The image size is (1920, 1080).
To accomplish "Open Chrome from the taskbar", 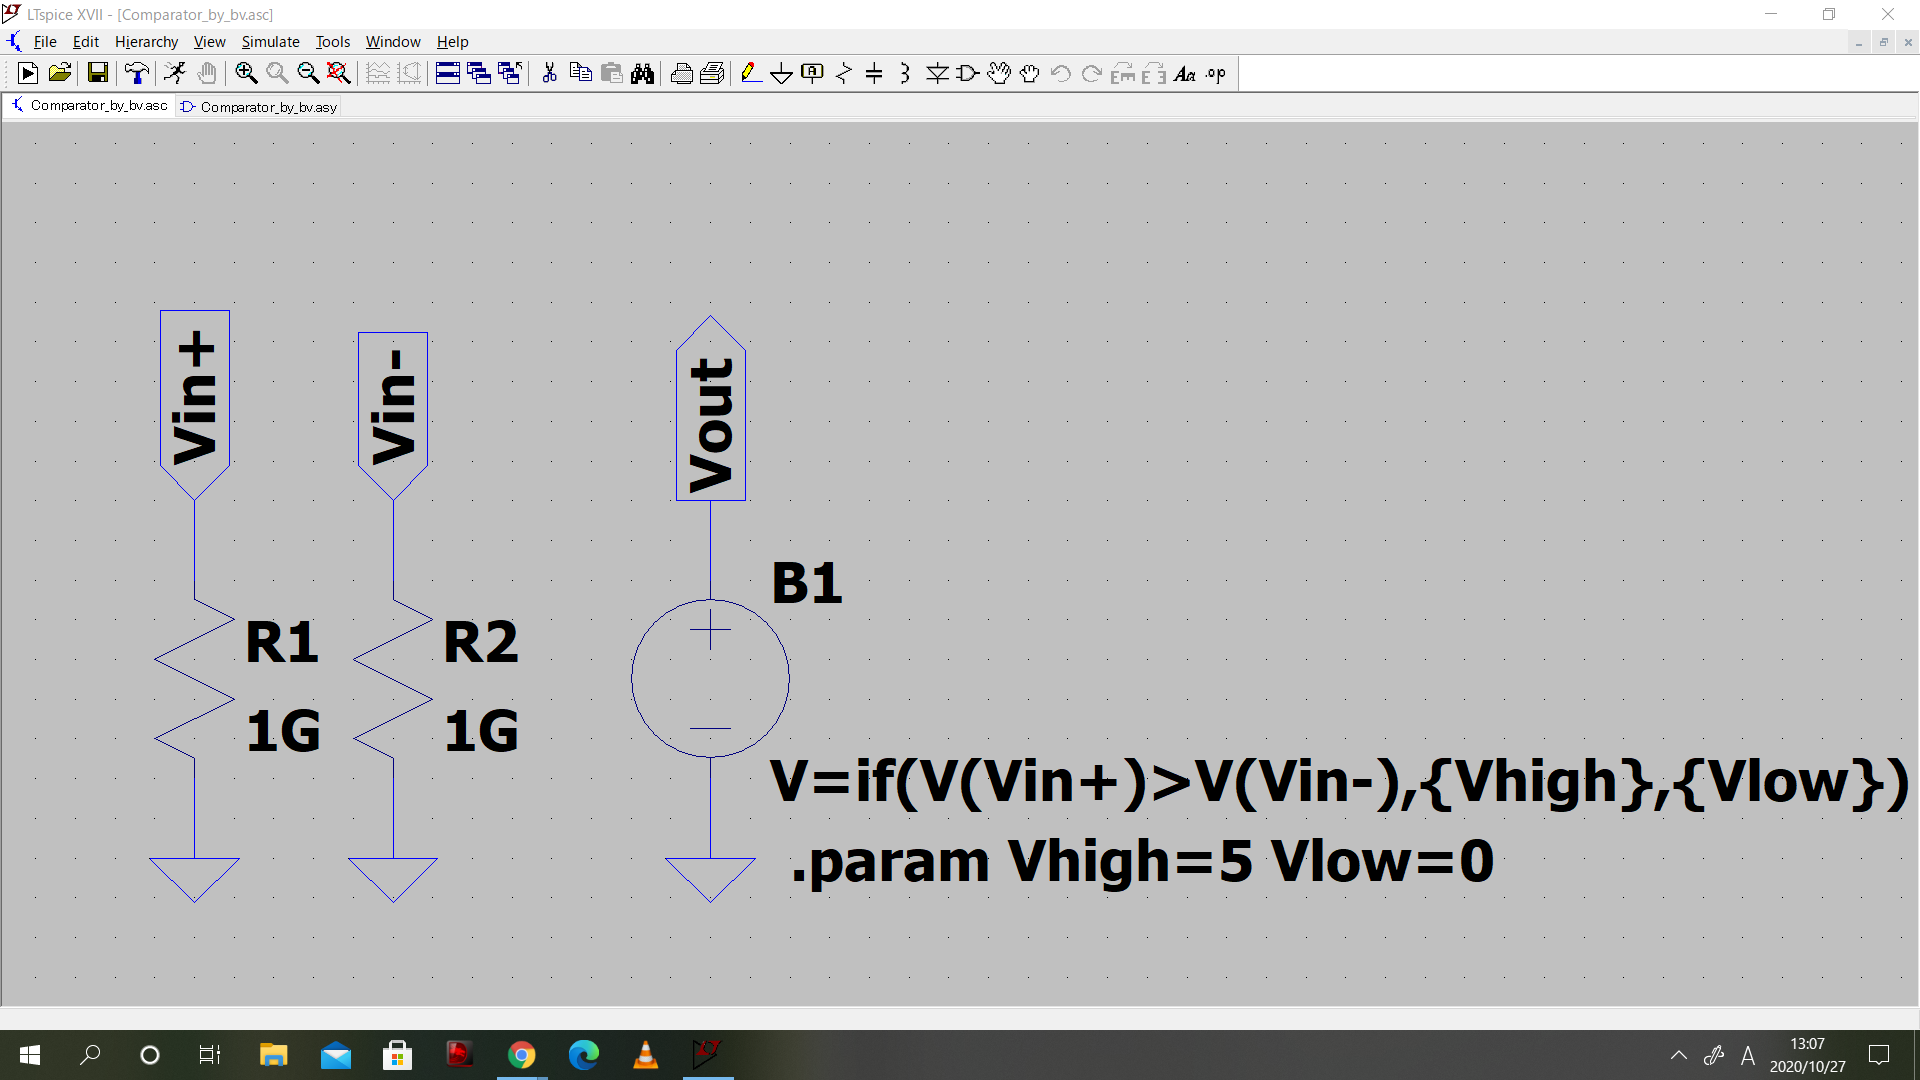I will point(521,1055).
